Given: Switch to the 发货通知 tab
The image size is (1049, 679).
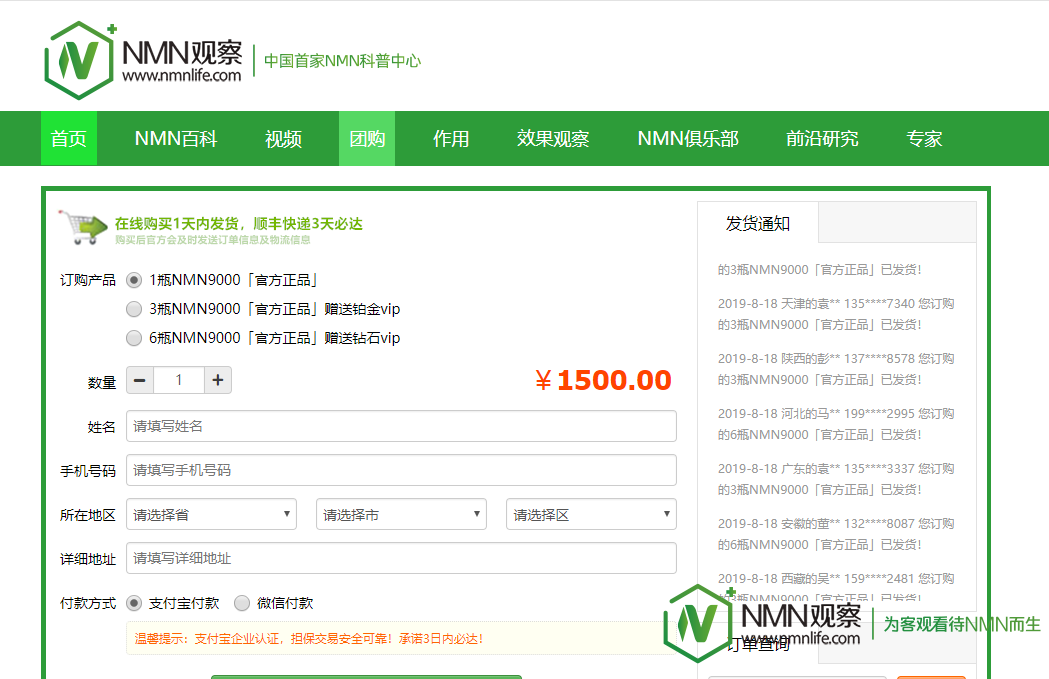Looking at the screenshot, I should pos(758,223).
